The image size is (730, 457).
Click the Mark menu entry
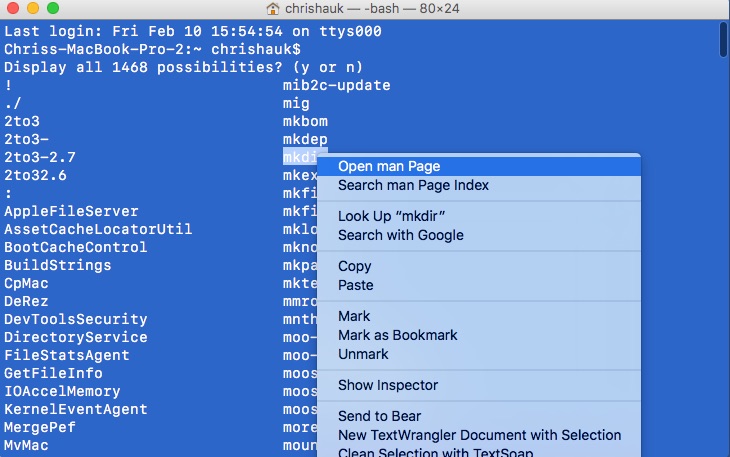tap(354, 316)
